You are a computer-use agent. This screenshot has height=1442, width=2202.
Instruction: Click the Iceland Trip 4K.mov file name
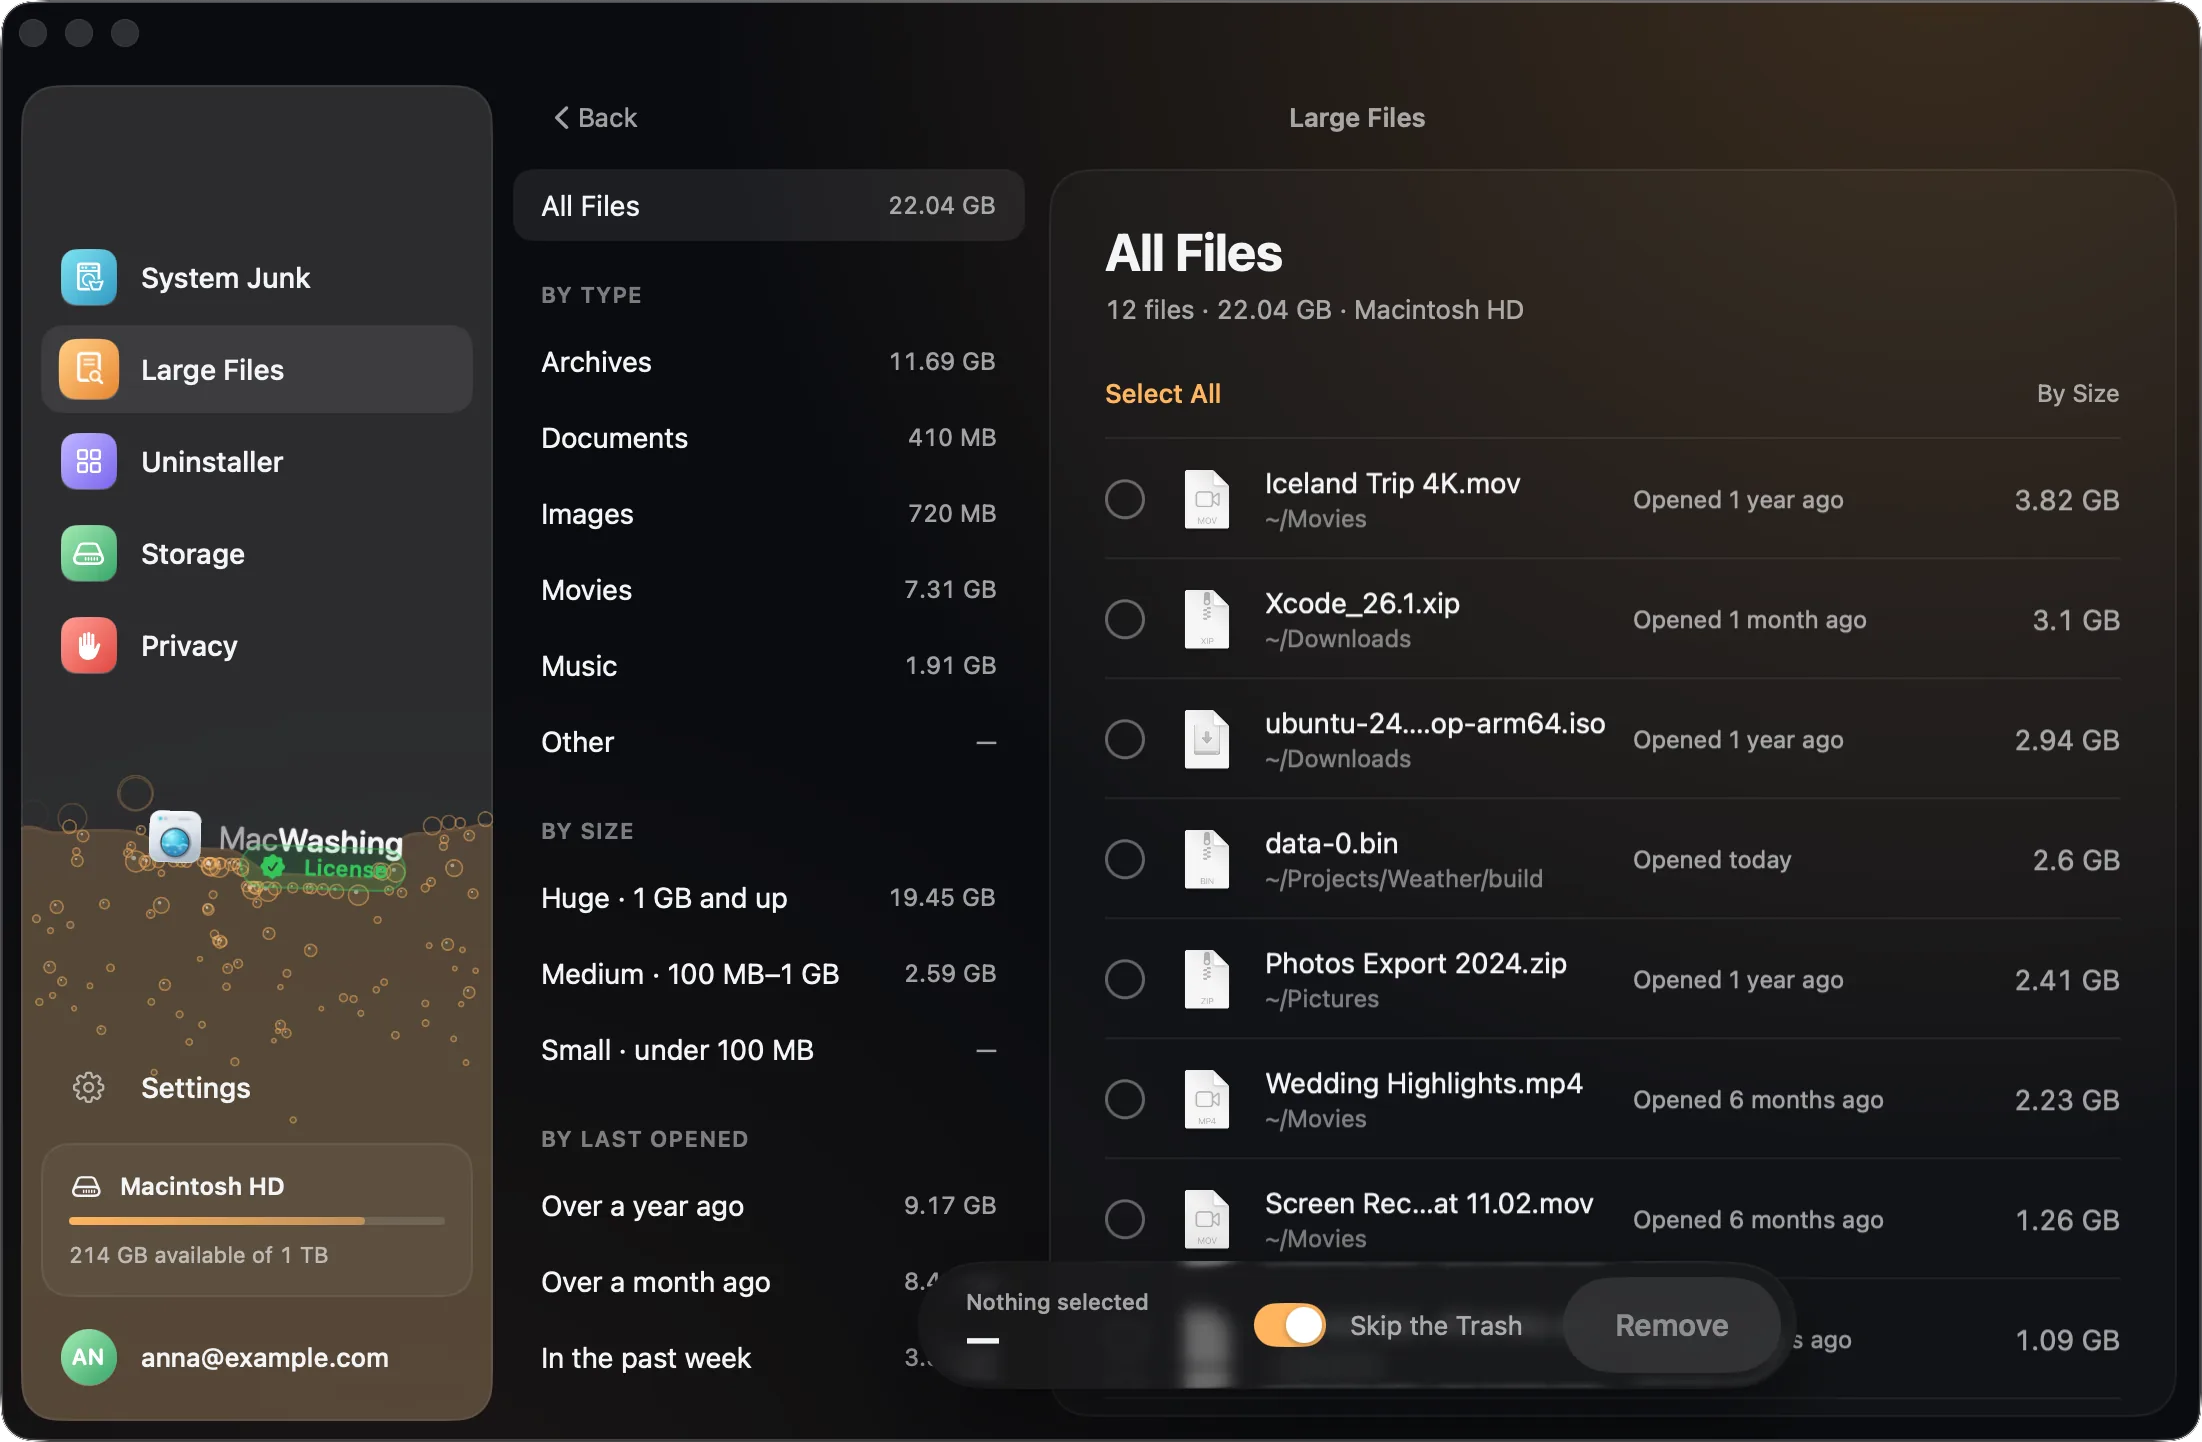coord(1392,484)
